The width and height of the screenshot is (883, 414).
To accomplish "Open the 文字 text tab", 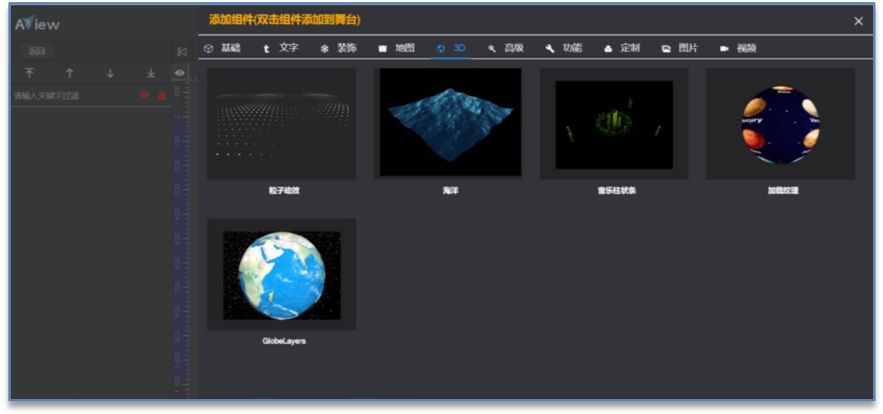I will click(x=281, y=48).
